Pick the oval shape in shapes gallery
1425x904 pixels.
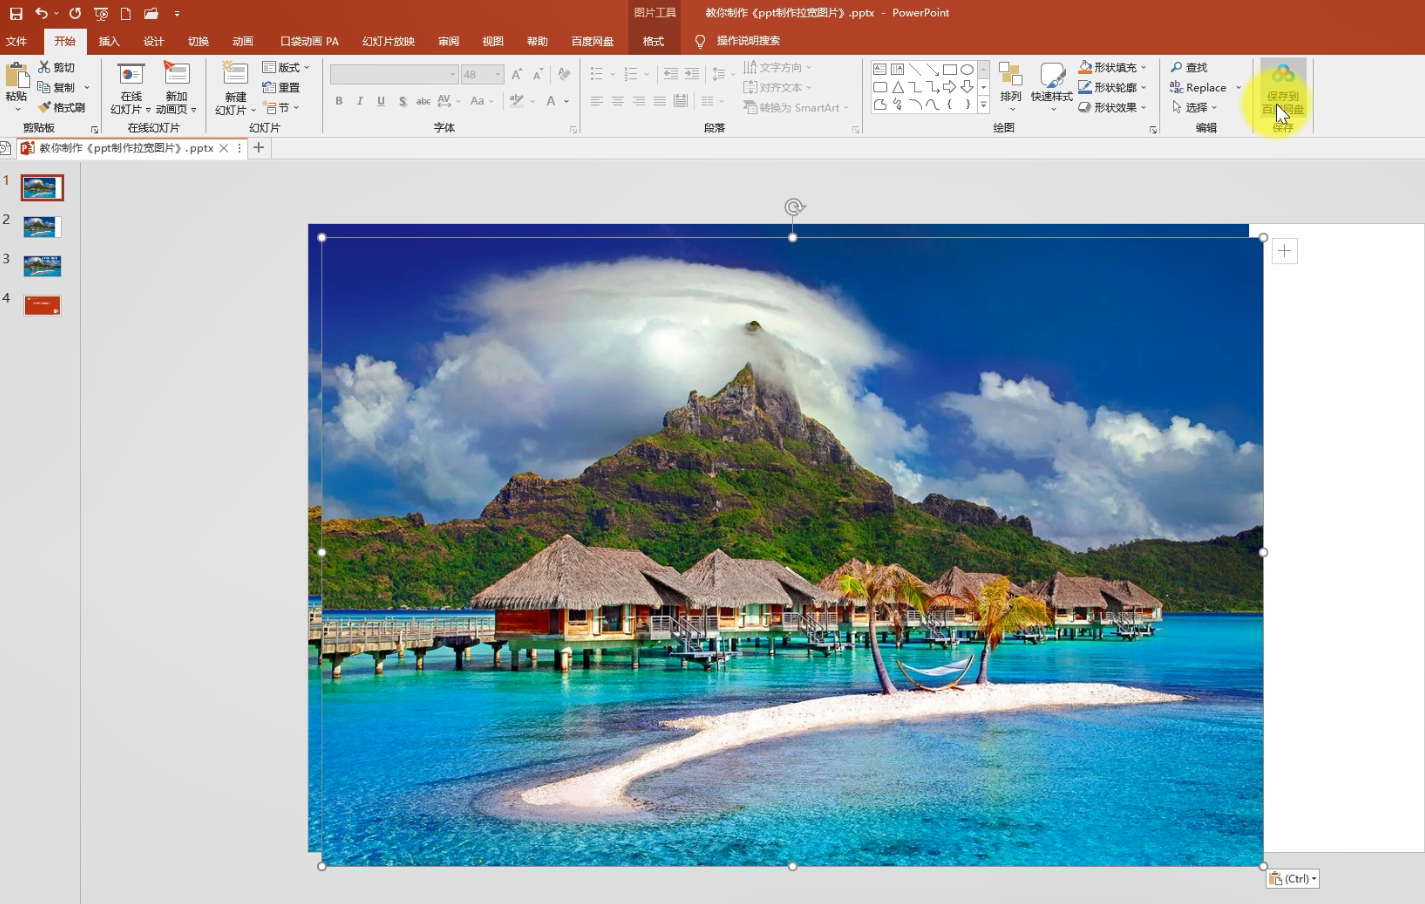click(x=967, y=69)
